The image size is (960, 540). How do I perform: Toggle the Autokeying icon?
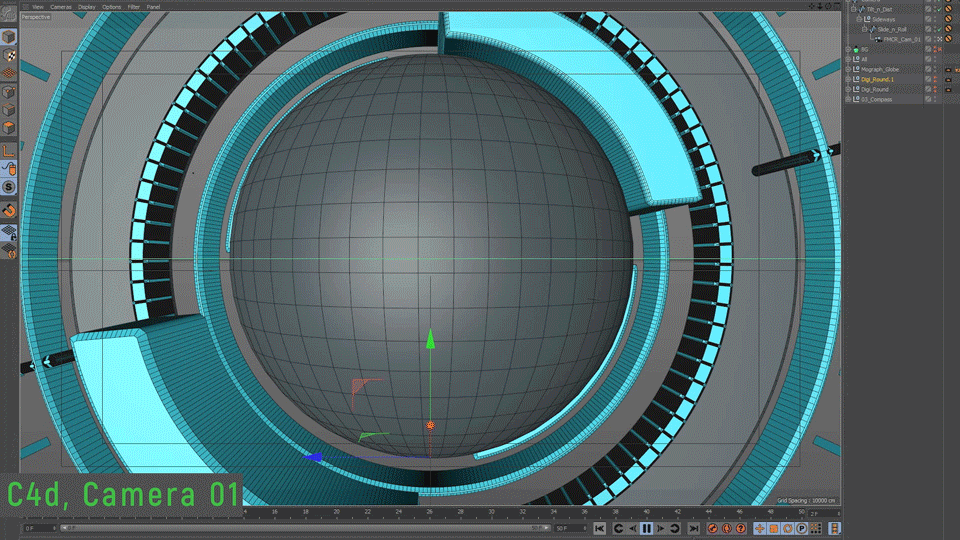coord(727,528)
